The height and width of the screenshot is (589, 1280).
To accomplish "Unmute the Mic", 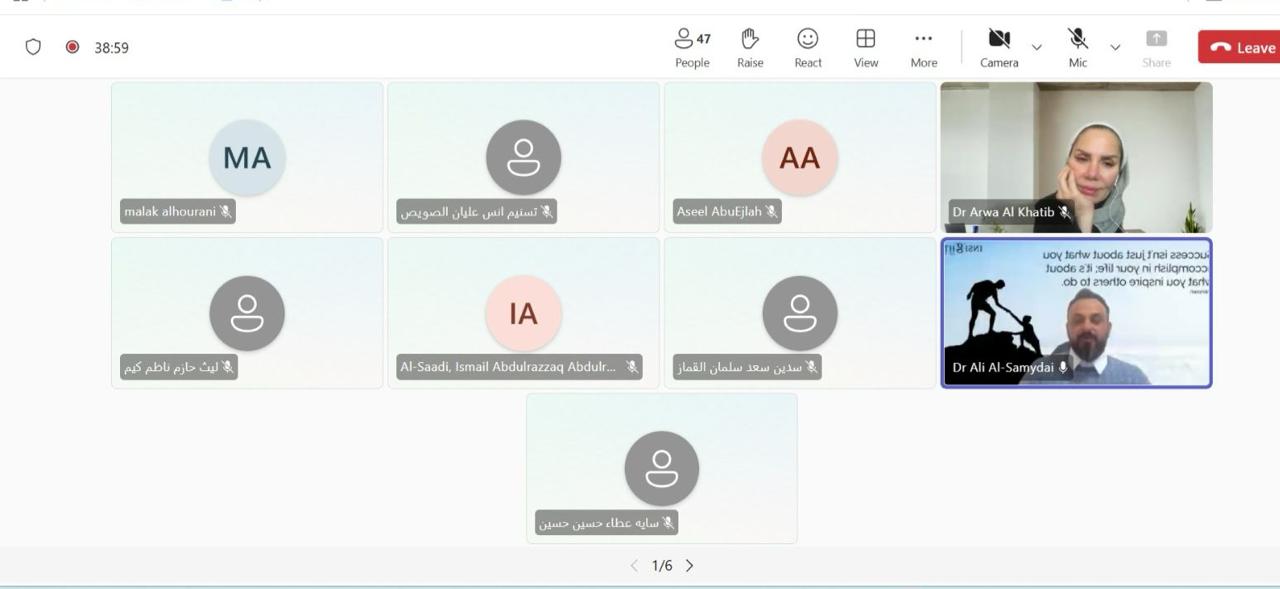I will [x=1078, y=47].
